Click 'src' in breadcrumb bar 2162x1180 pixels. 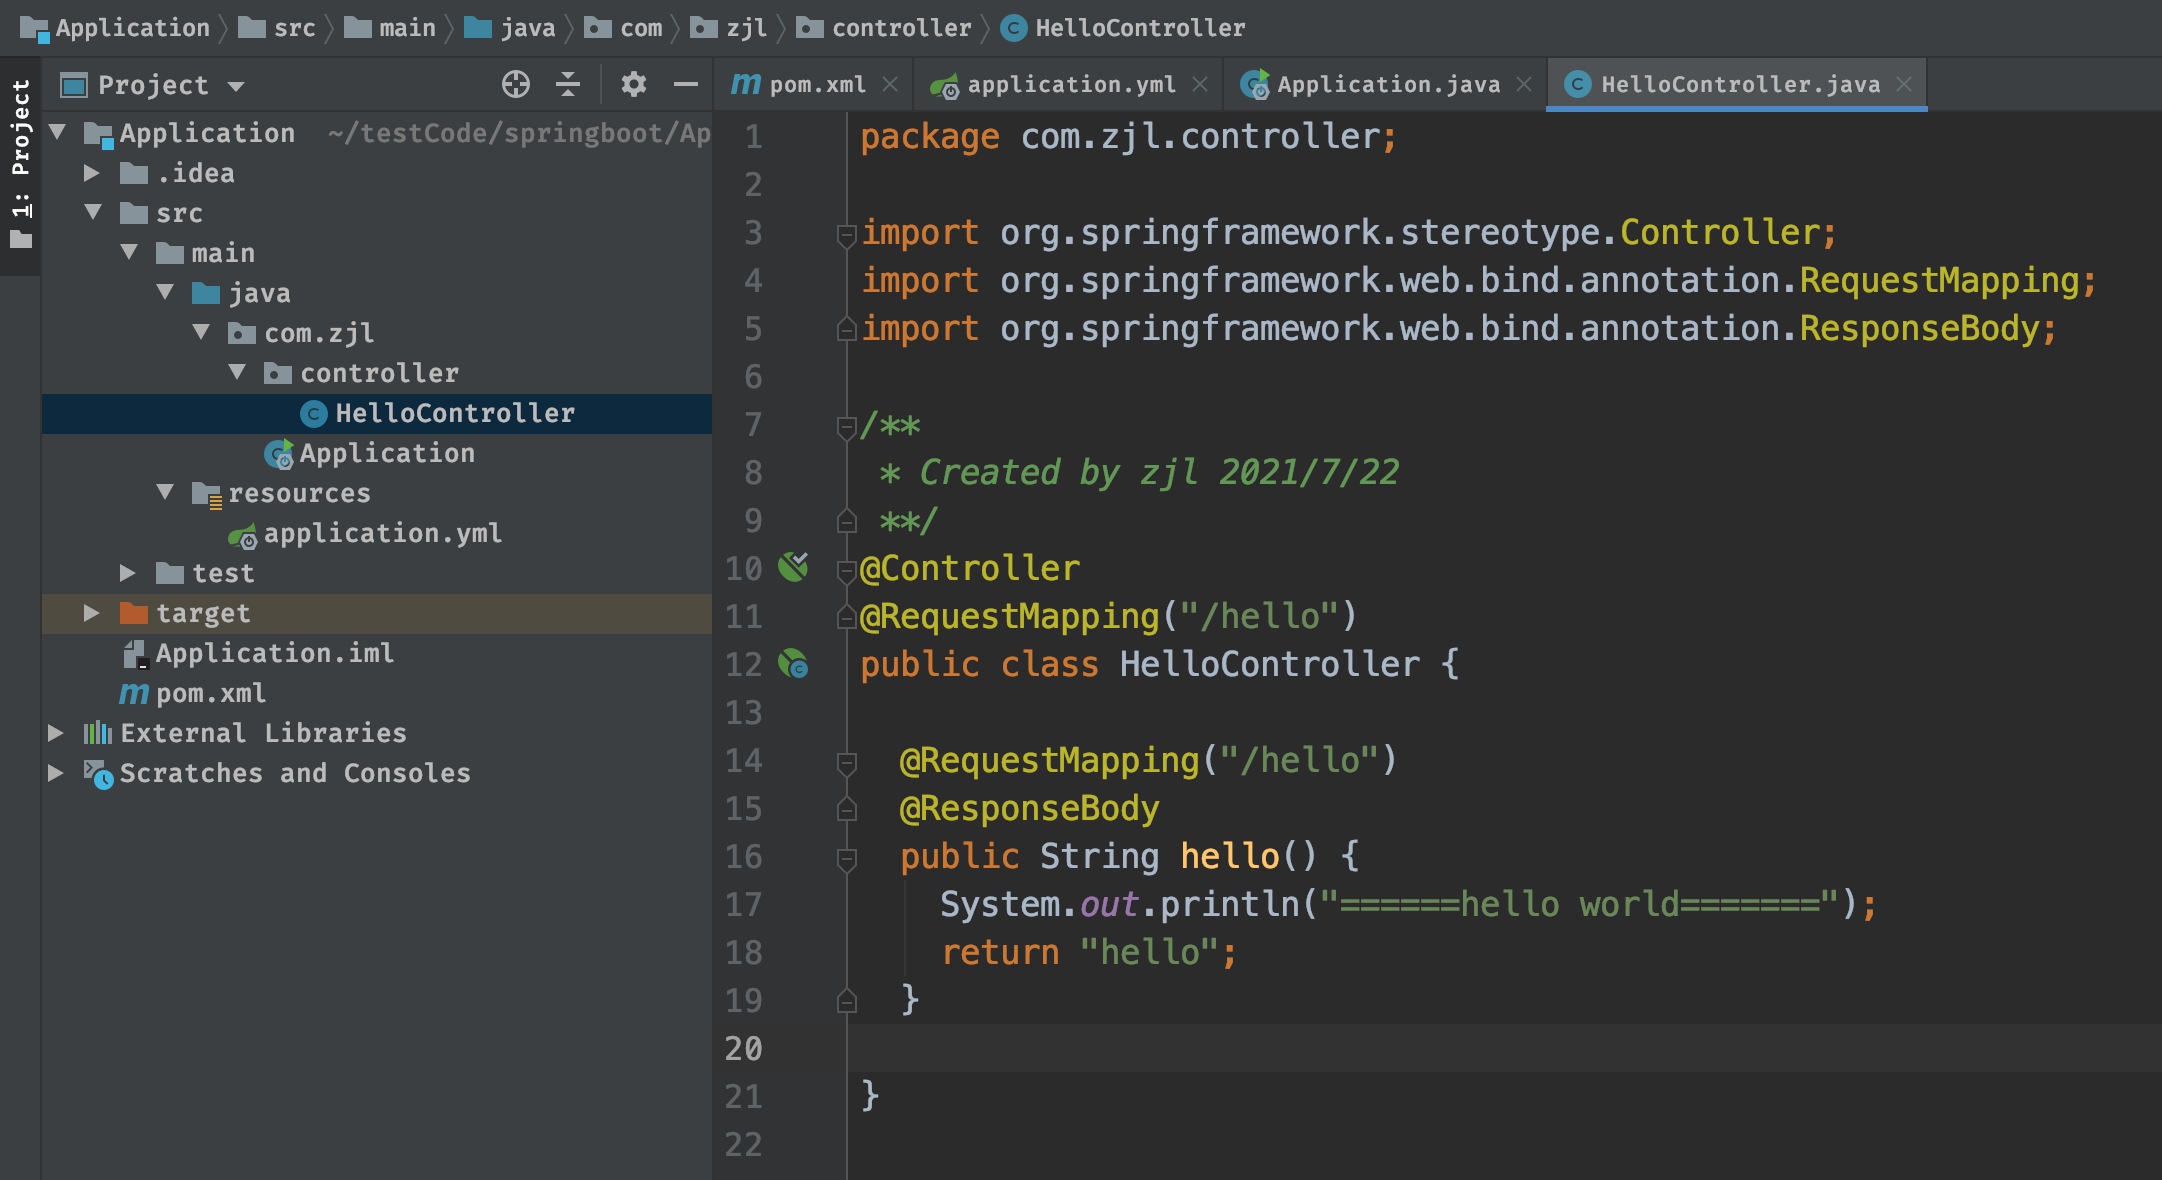[295, 28]
